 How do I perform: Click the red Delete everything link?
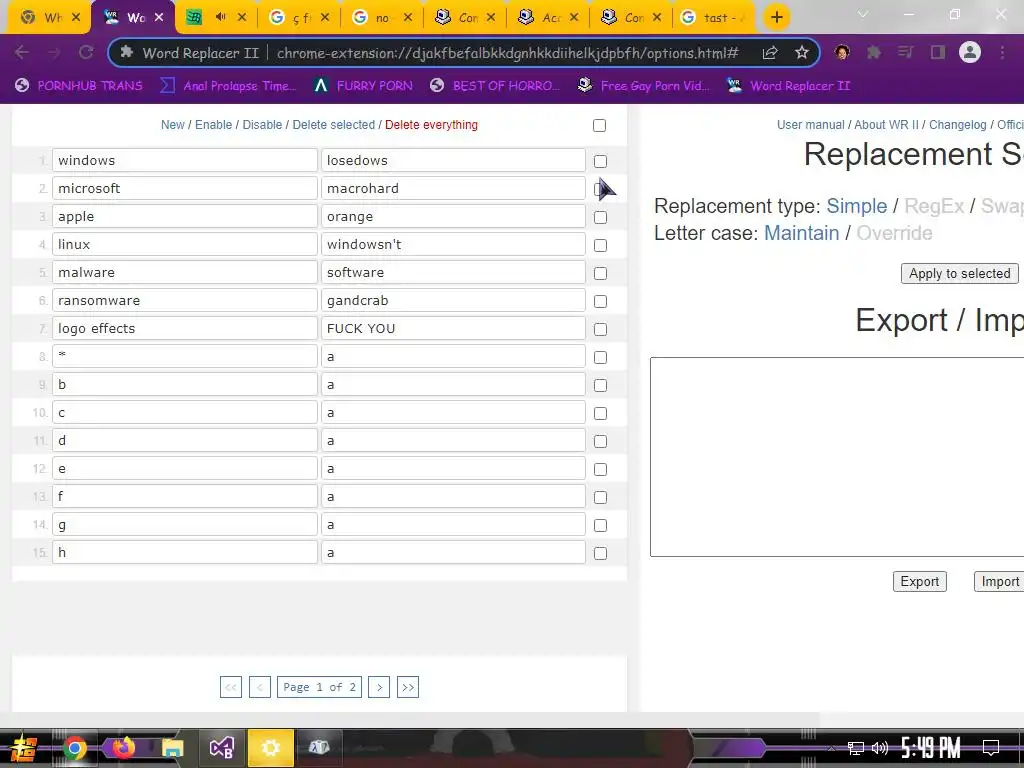point(431,125)
